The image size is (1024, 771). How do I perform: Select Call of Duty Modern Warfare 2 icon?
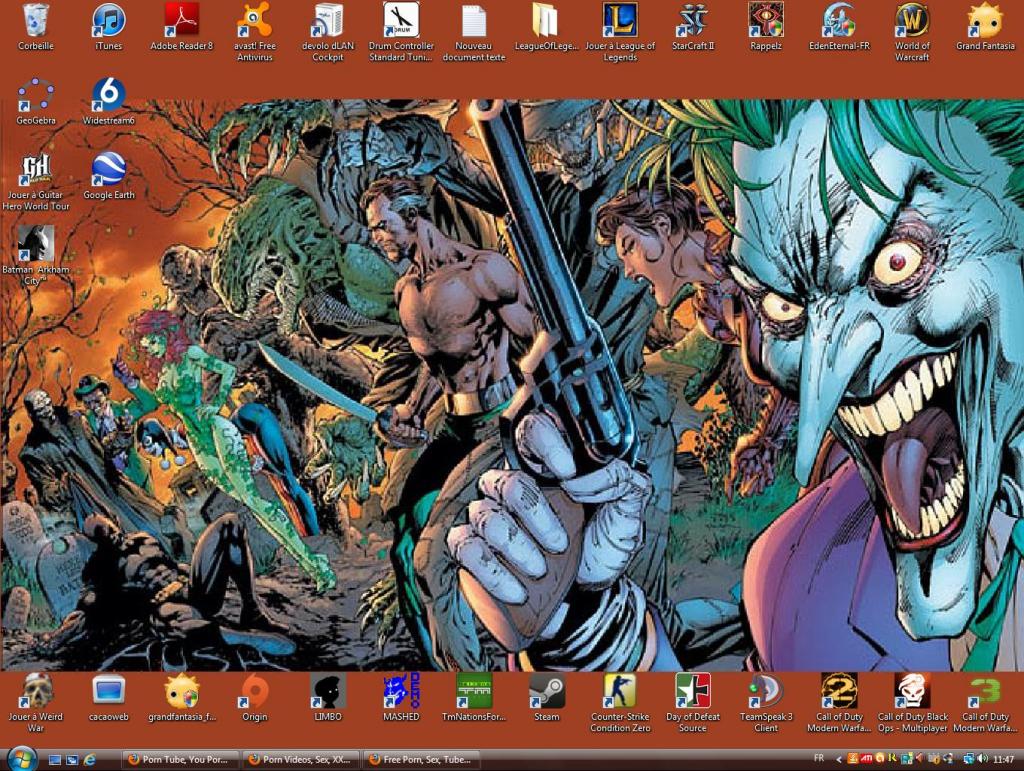click(839, 704)
